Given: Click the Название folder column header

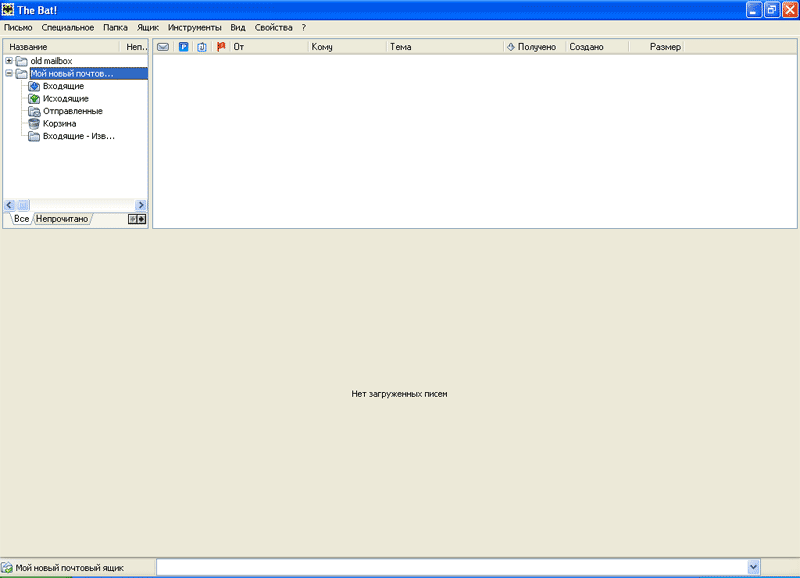Looking at the screenshot, I should 61,47.
